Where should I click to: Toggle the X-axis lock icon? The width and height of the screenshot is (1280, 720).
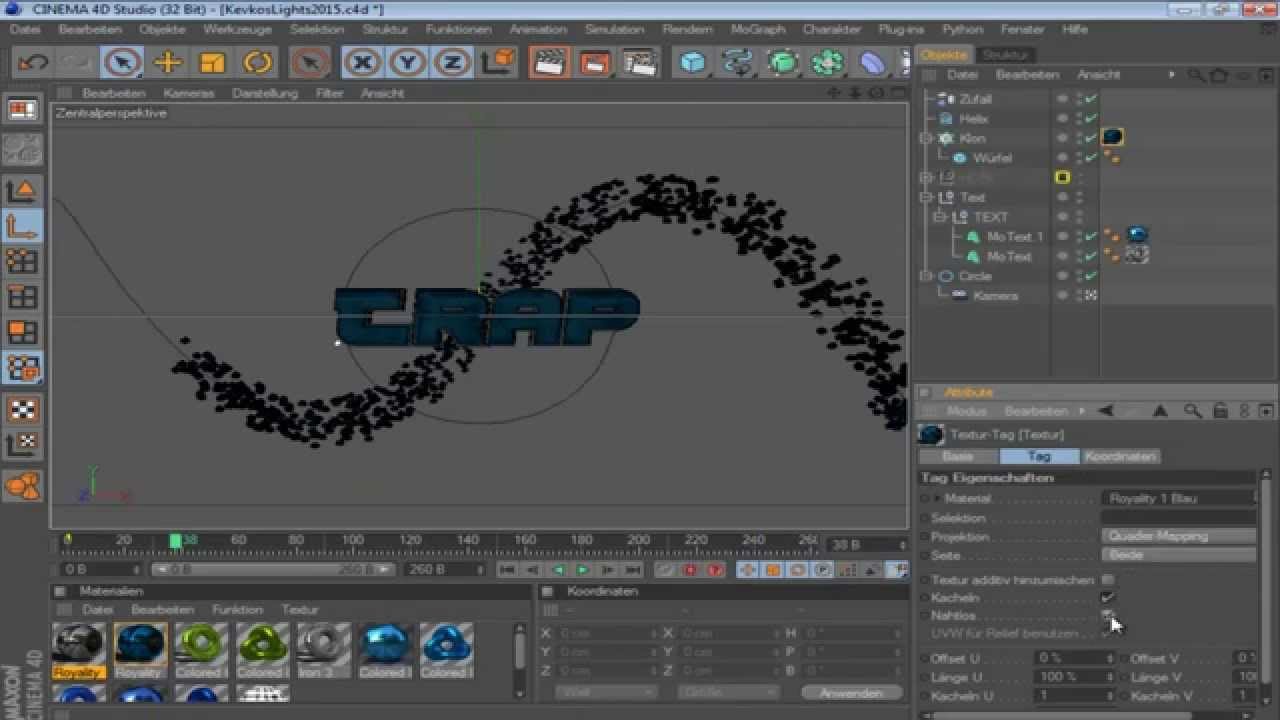click(x=362, y=63)
